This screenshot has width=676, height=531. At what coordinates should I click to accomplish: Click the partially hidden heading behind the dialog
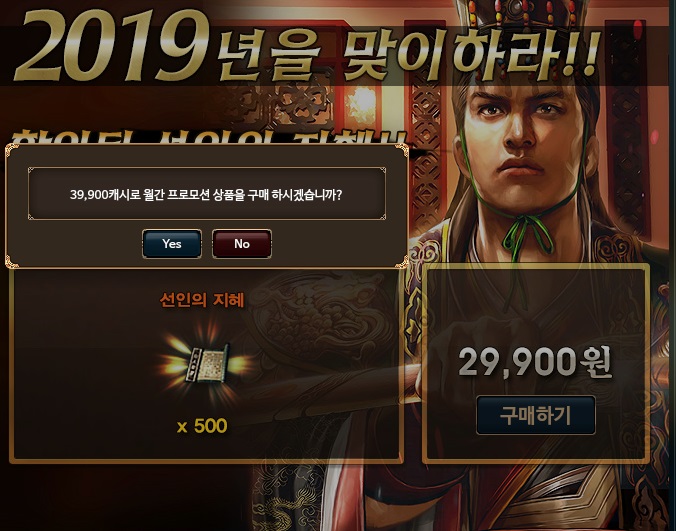[x=209, y=136]
